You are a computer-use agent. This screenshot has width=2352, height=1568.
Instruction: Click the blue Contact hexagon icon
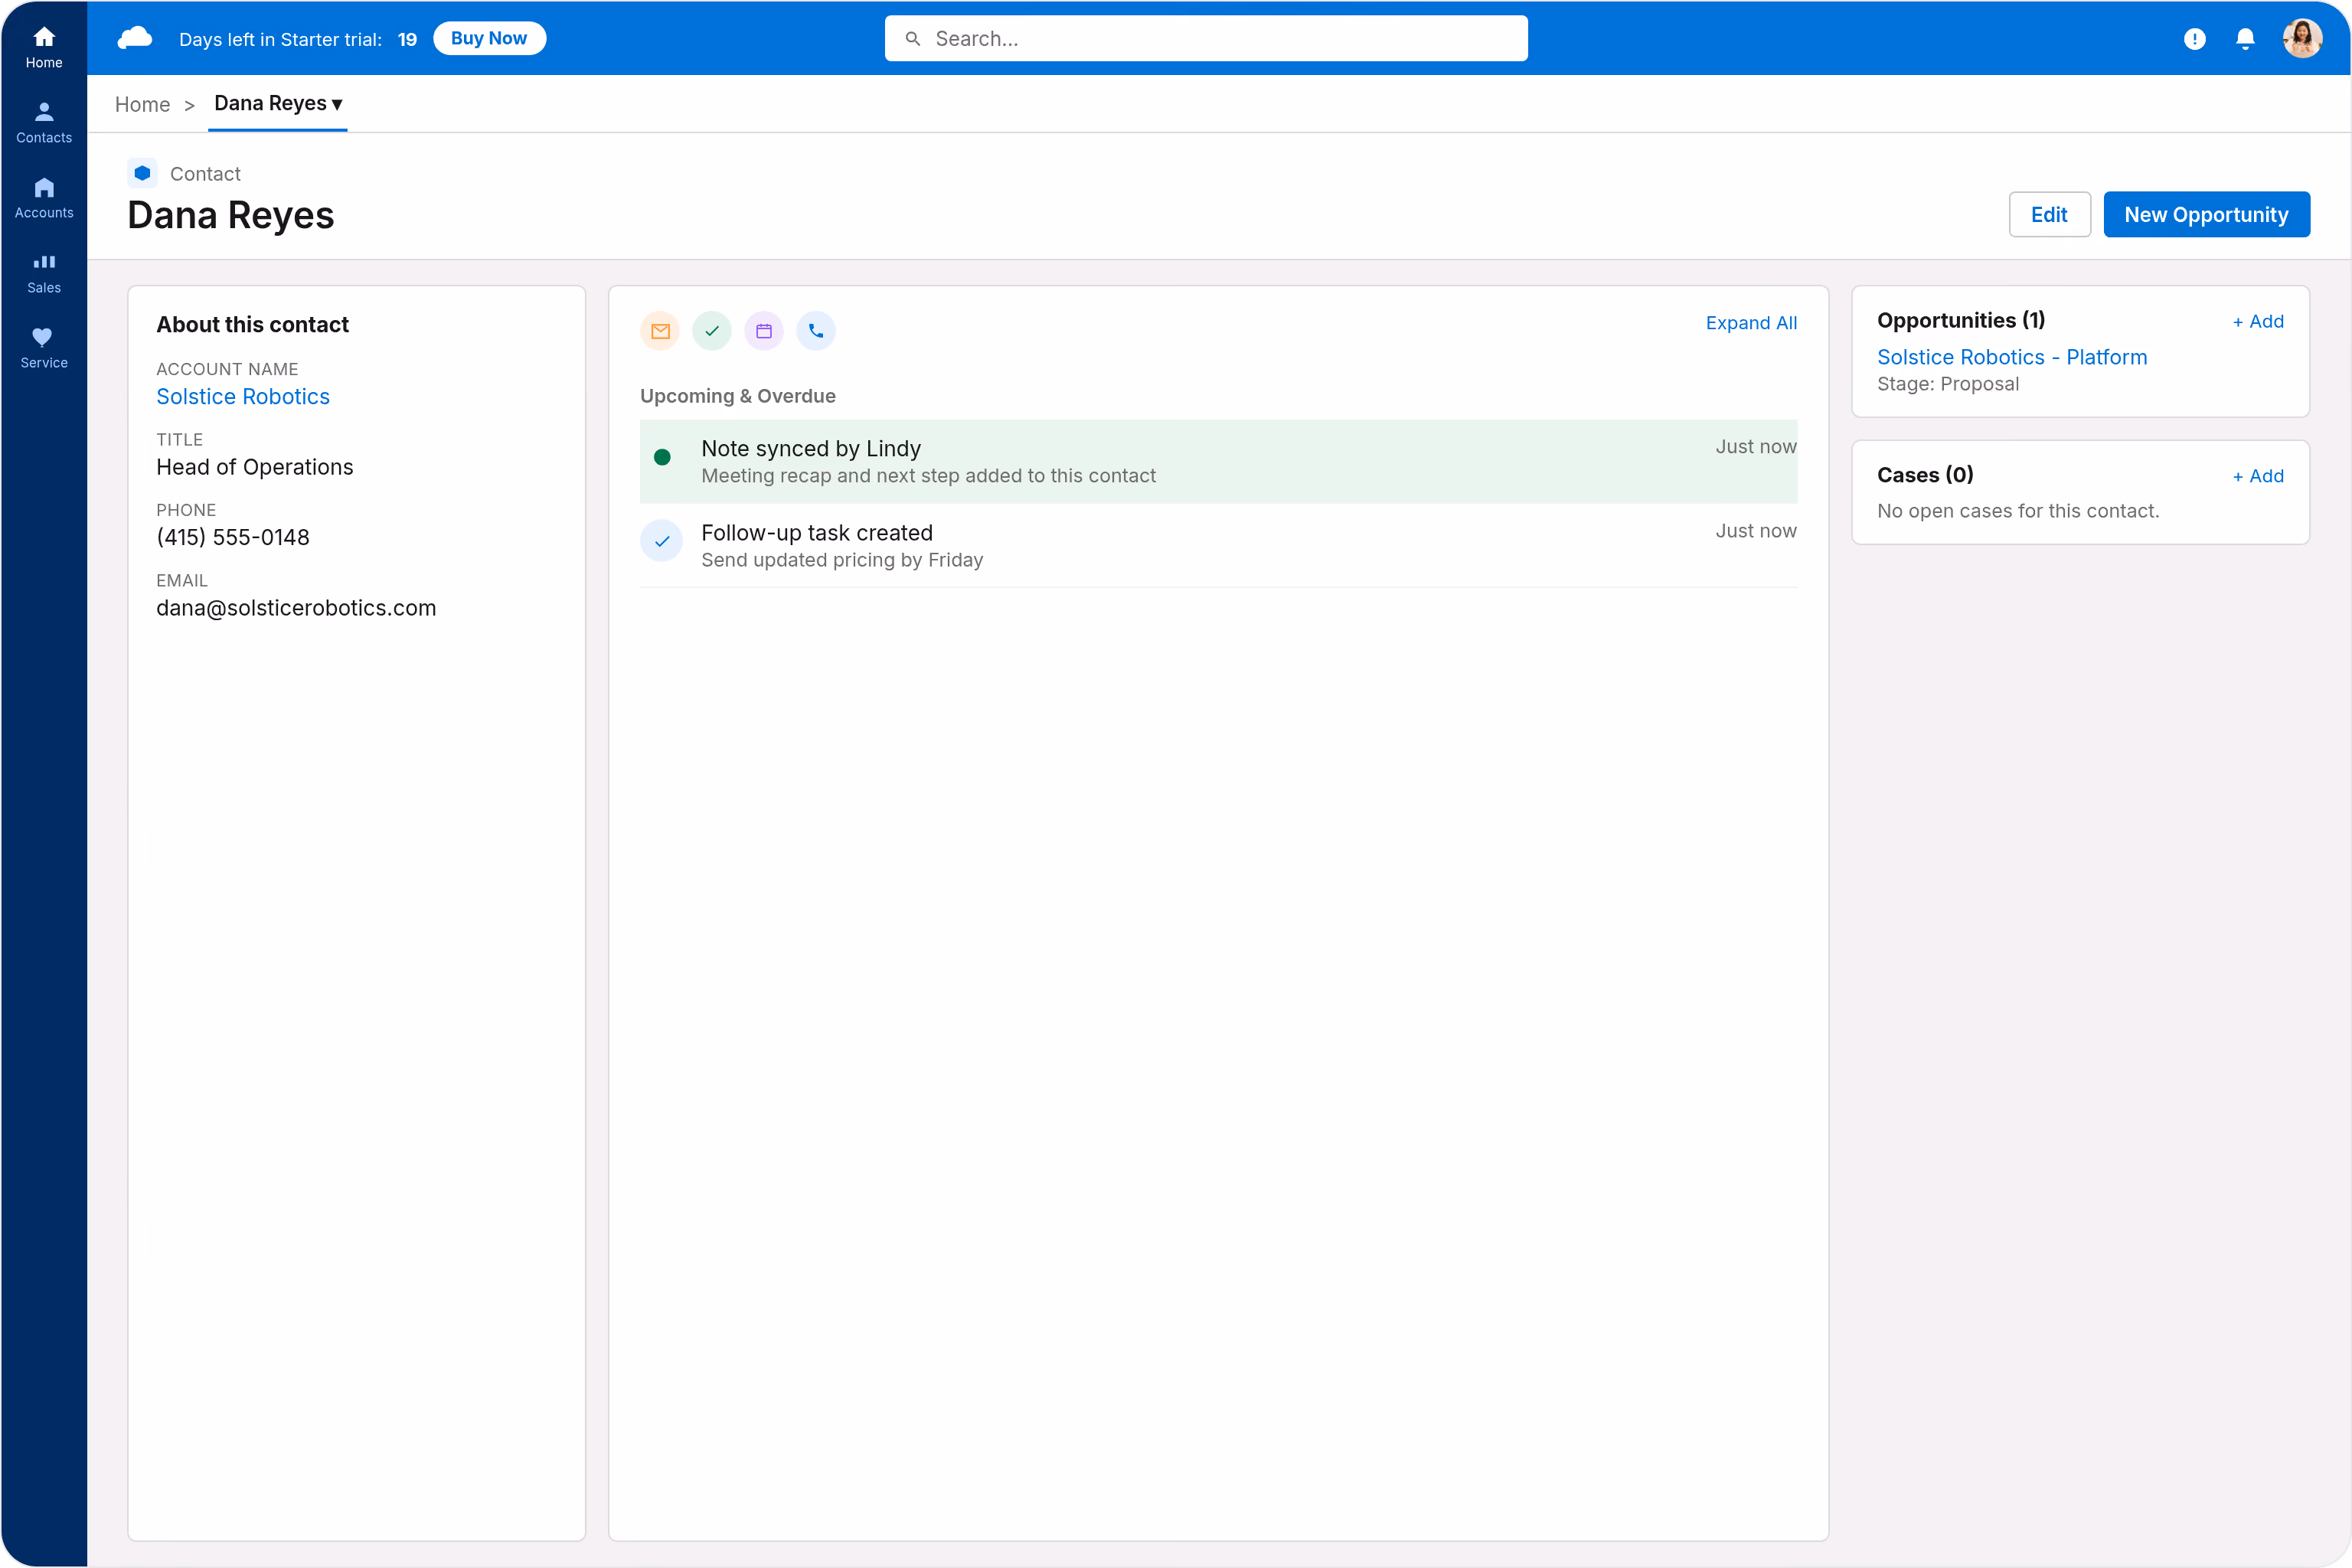click(x=142, y=173)
